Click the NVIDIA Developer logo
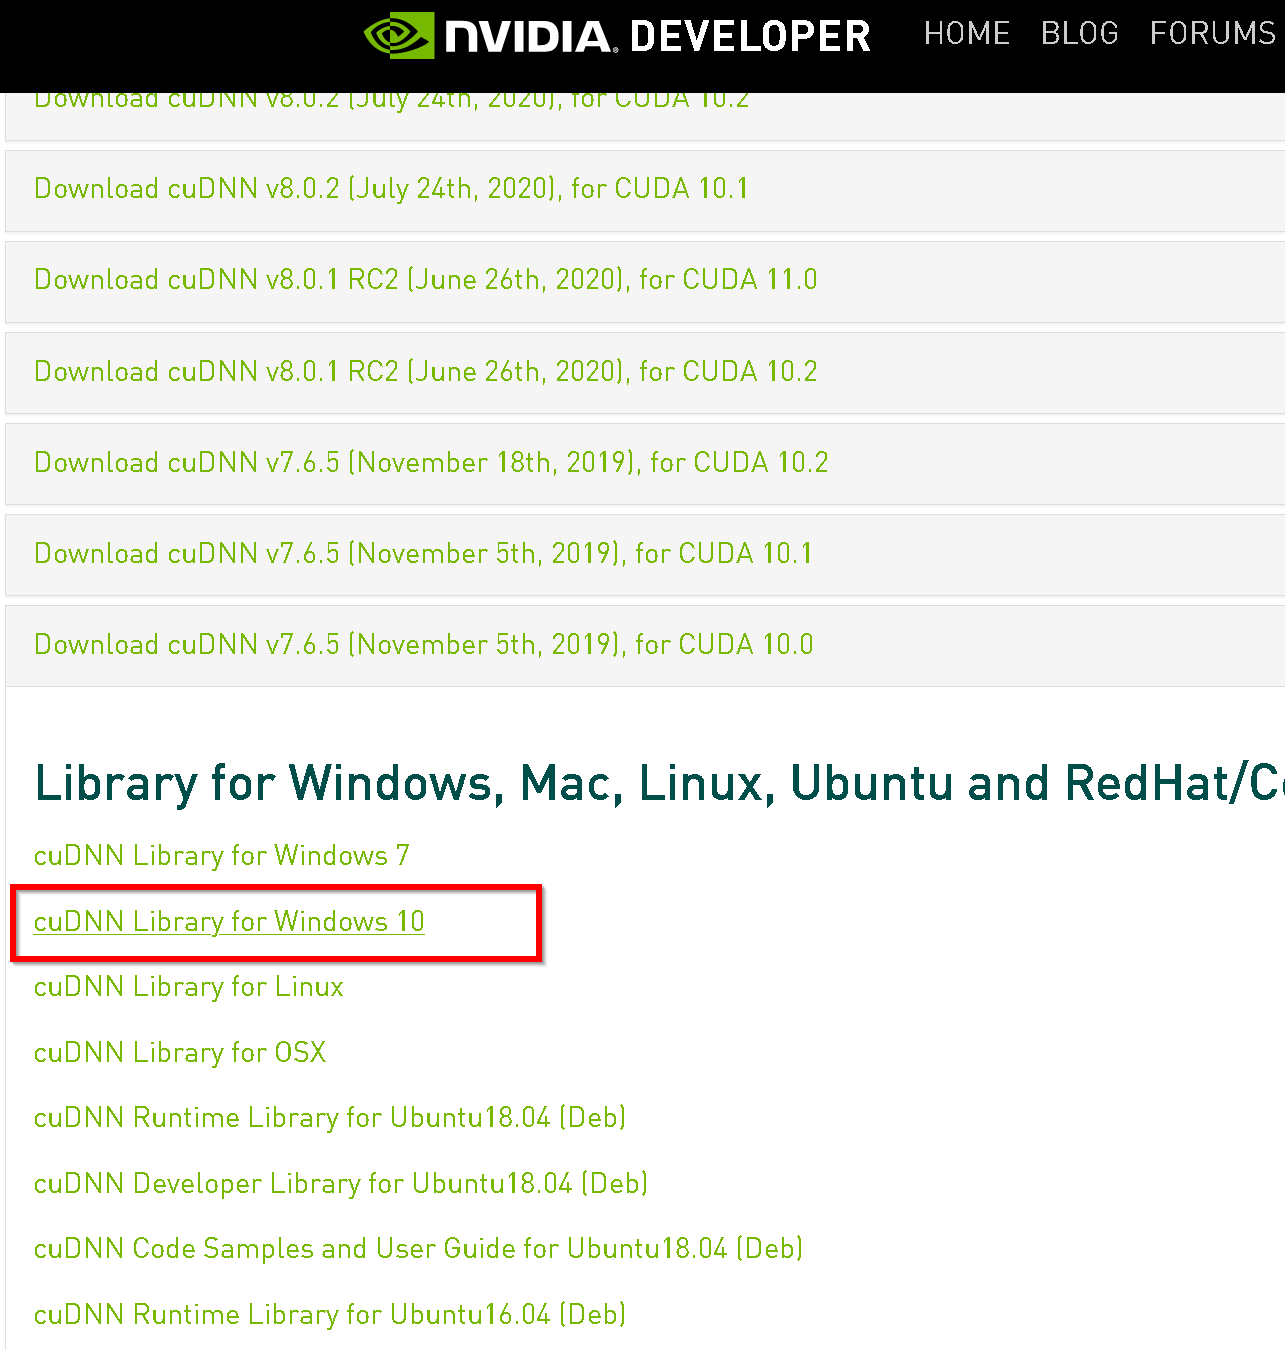Image resolution: width=1285 pixels, height=1350 pixels. (x=617, y=36)
